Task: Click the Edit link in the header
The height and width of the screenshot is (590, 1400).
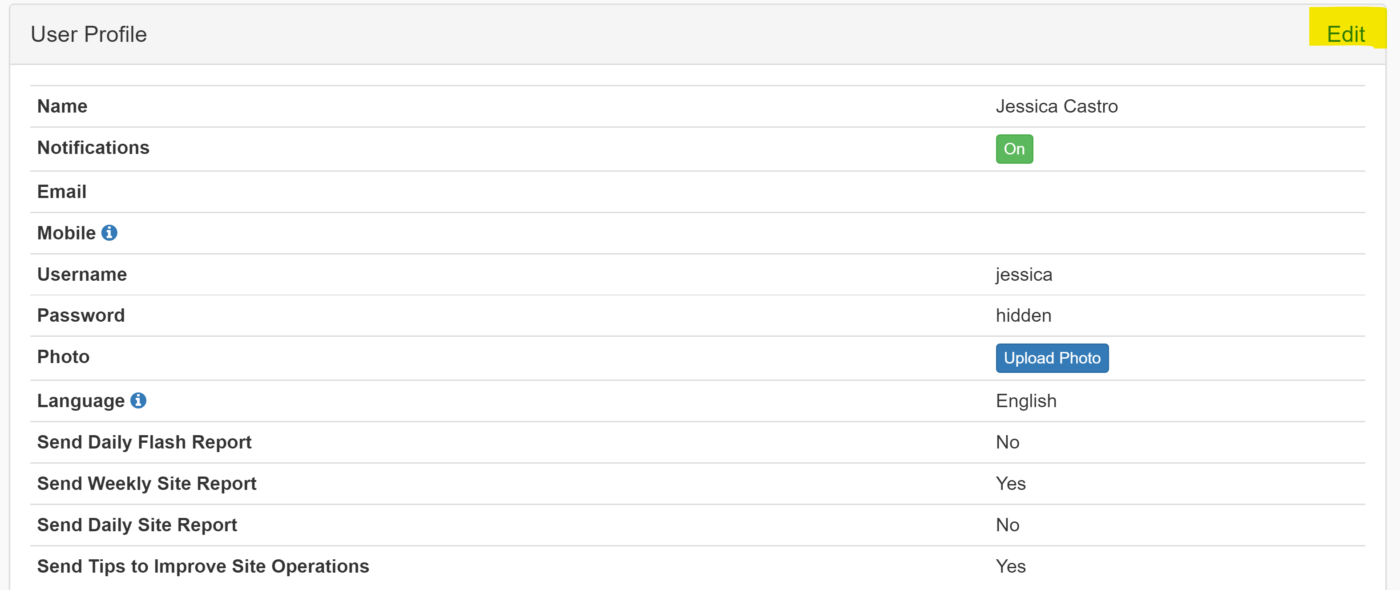Action: pyautogui.click(x=1345, y=34)
